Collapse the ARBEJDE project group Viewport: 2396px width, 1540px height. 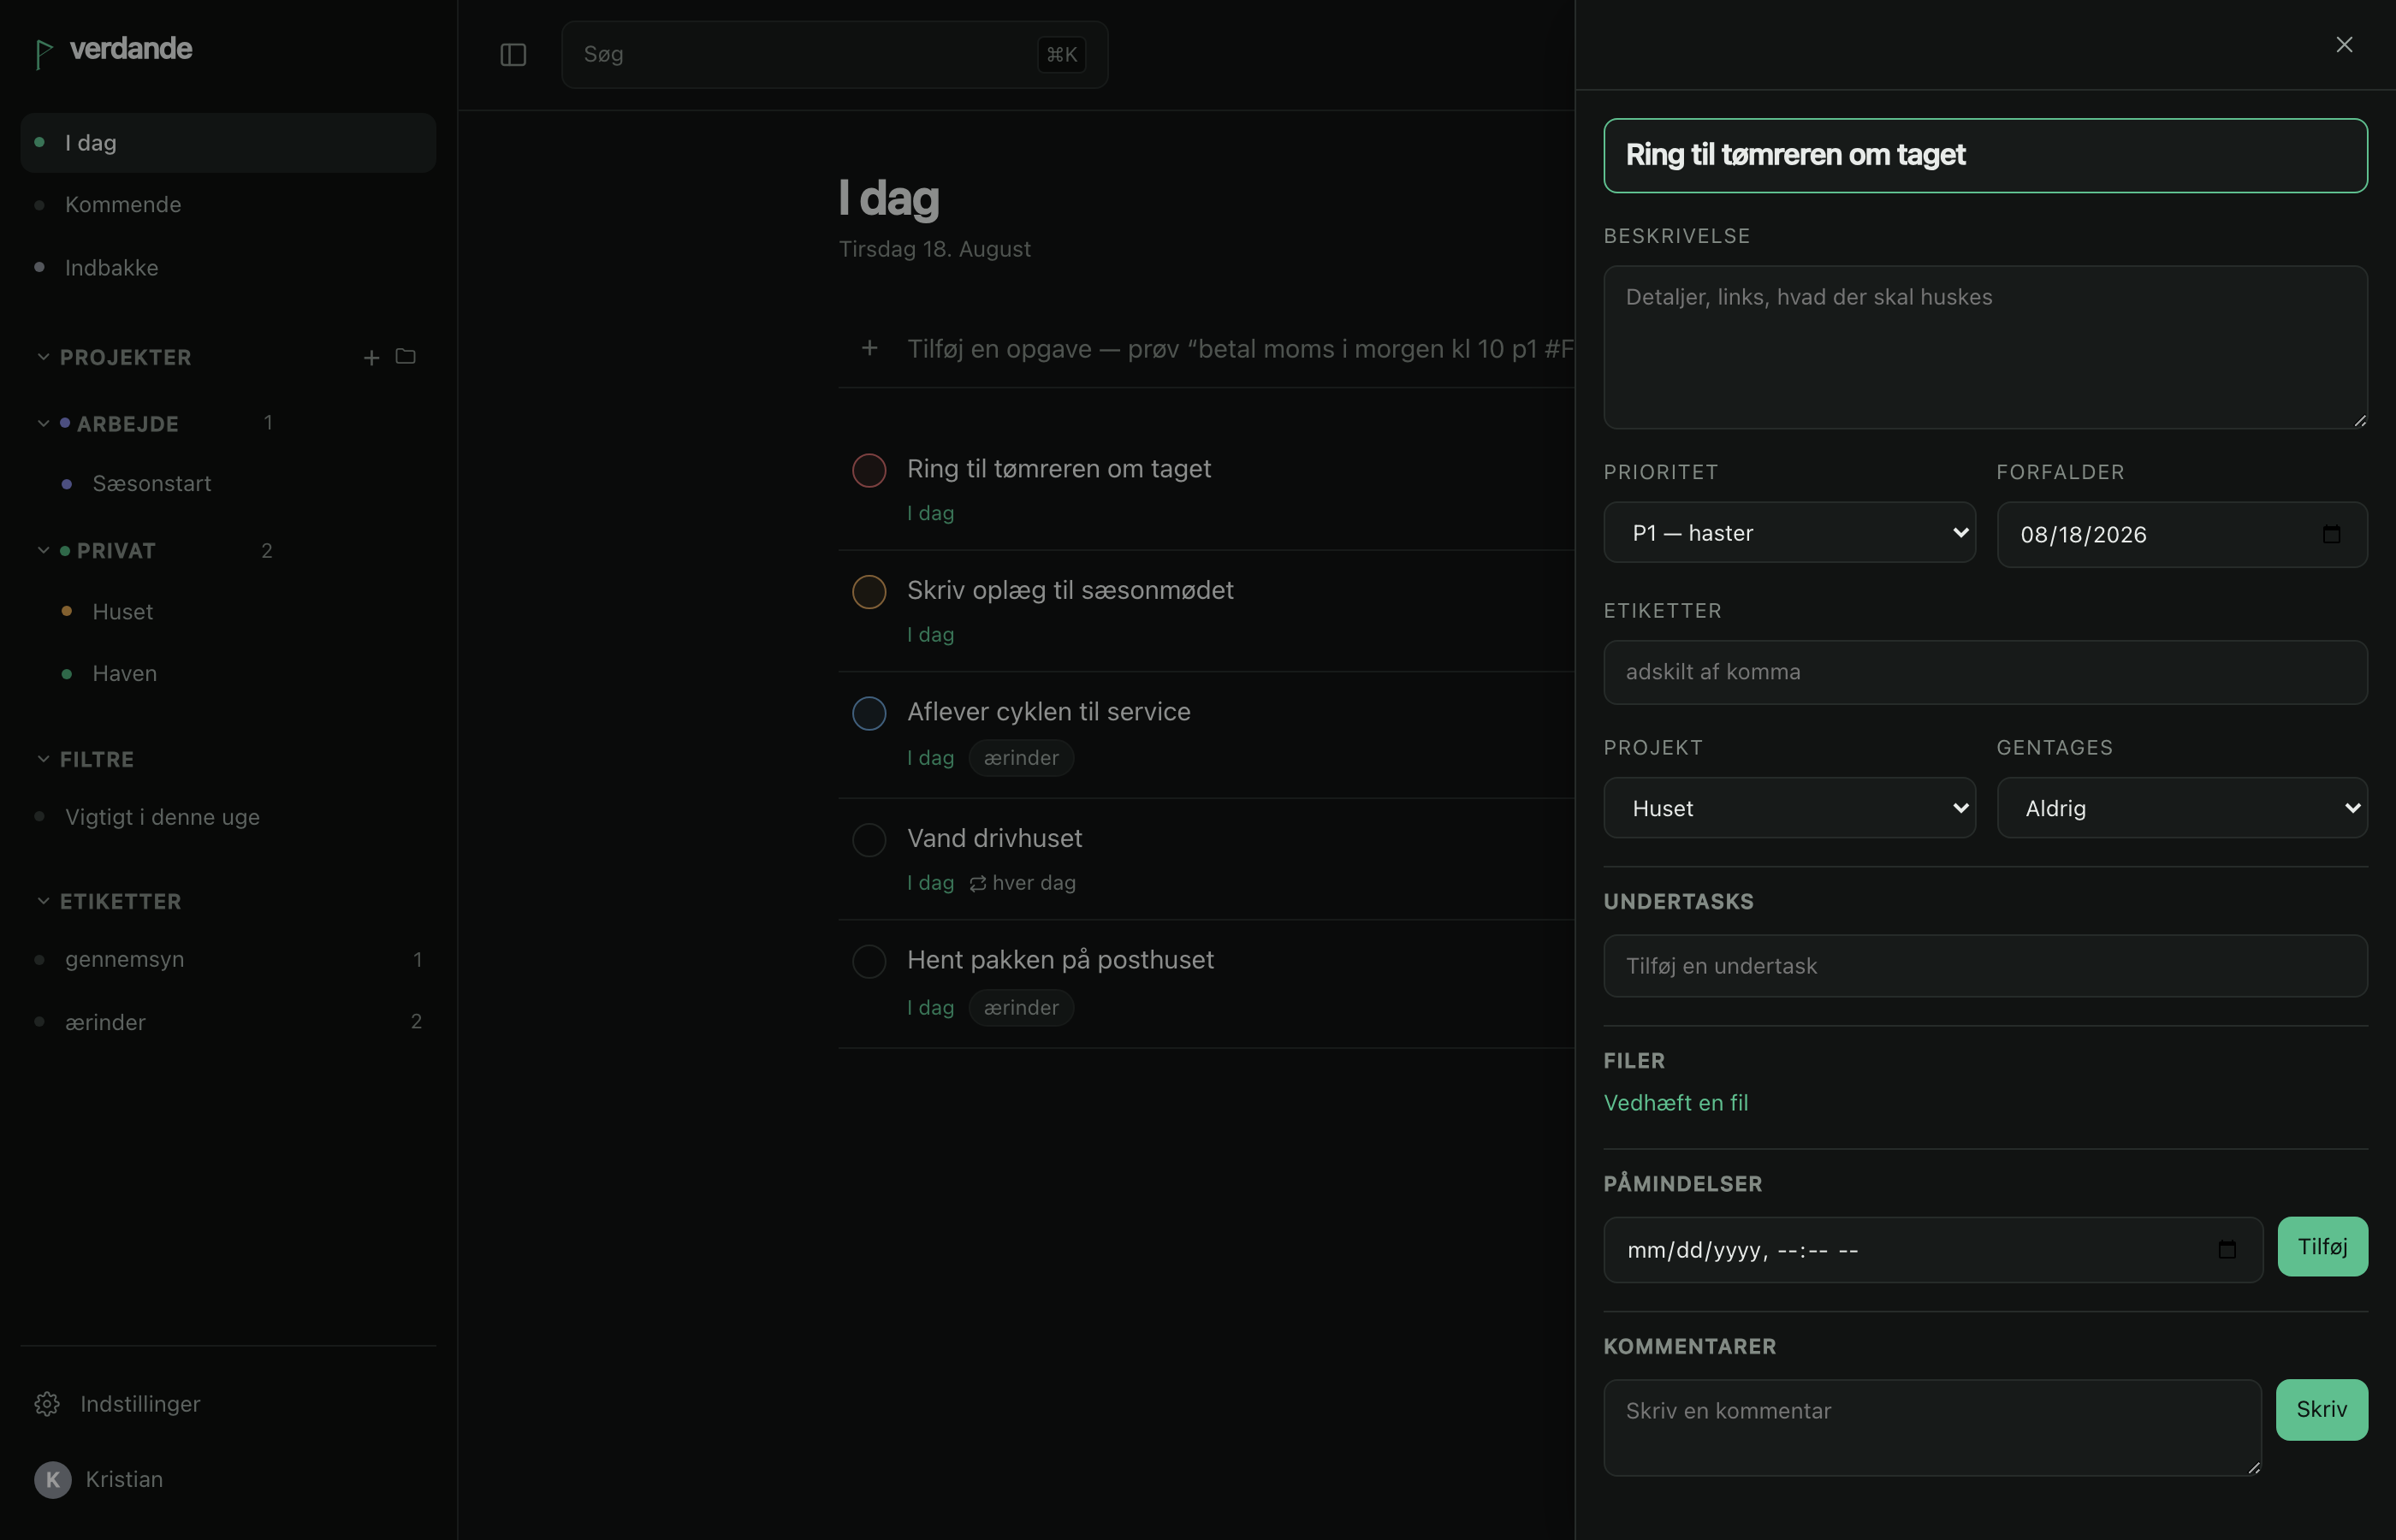(x=43, y=423)
